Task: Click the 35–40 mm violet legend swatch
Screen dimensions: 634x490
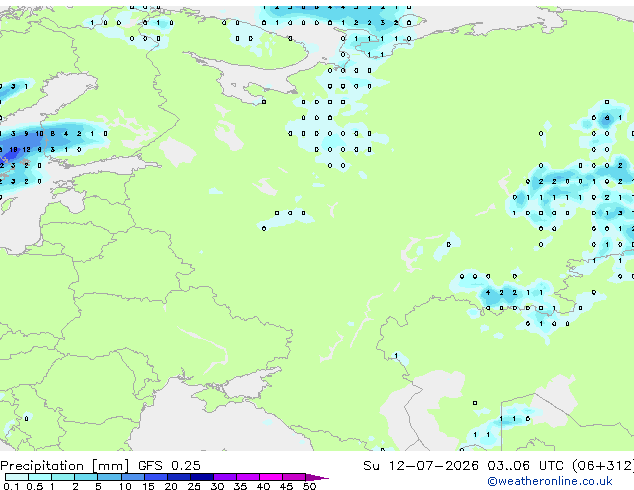Action: [x=247, y=477]
